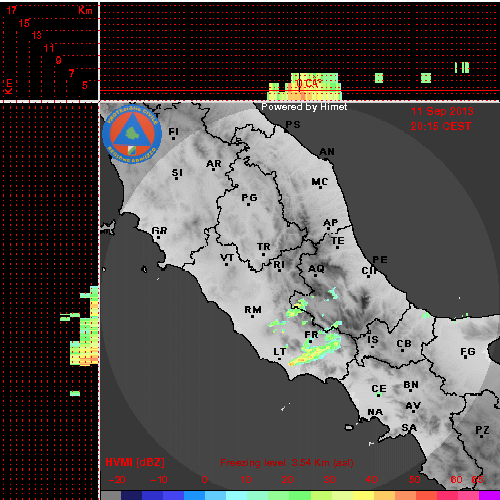Click the Protezione Civile Abruzzo logo
500x500 pixels.
click(132, 134)
